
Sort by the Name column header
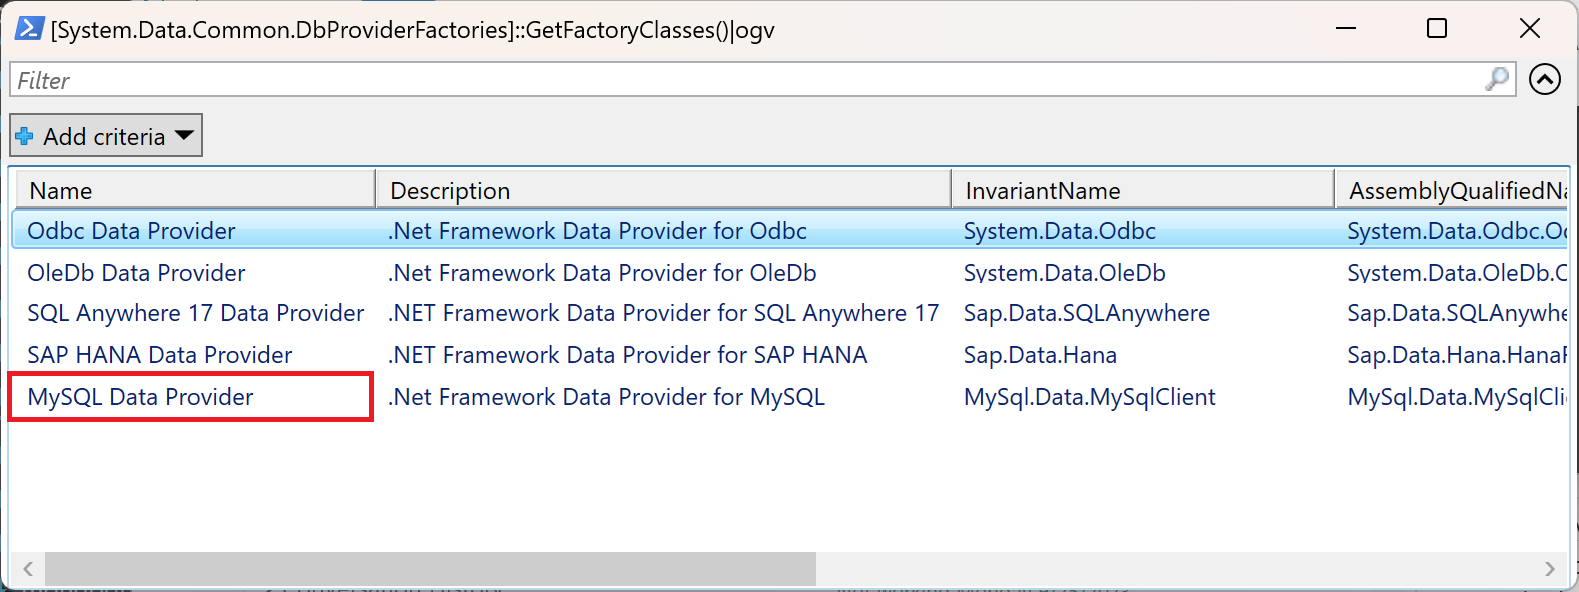coord(193,190)
